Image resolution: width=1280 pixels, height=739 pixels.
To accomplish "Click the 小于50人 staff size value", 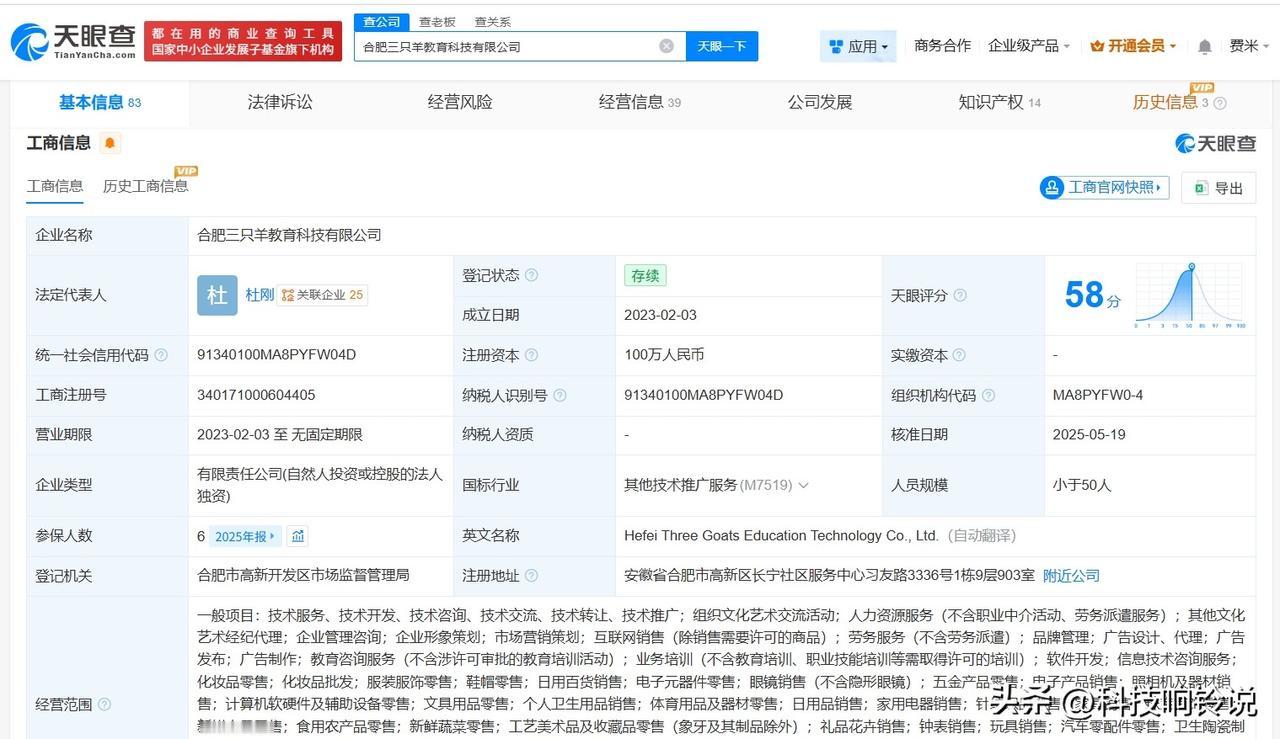I will (1082, 485).
